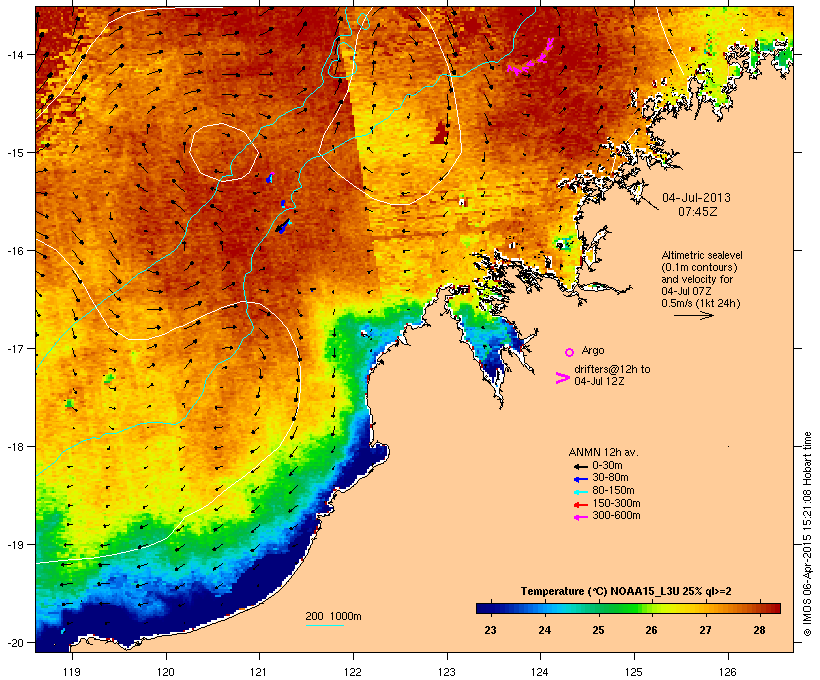Click the dark red patch near 123E 14.8S
Viewport: 820px width, 680px height.
tap(440, 133)
